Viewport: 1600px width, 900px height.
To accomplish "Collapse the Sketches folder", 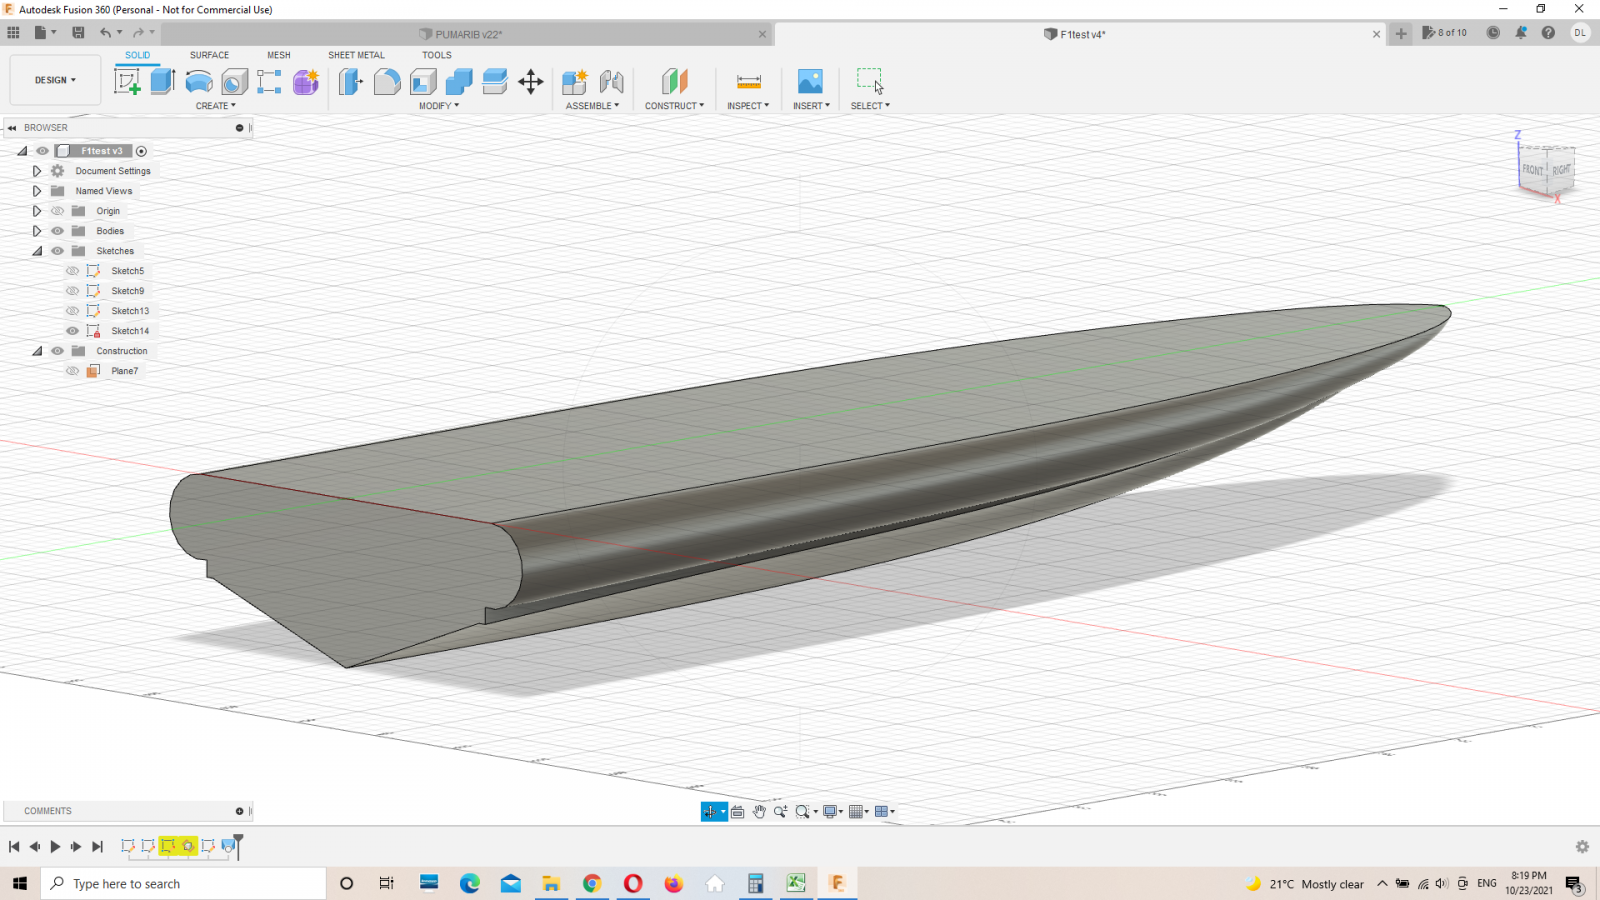I will (x=37, y=251).
